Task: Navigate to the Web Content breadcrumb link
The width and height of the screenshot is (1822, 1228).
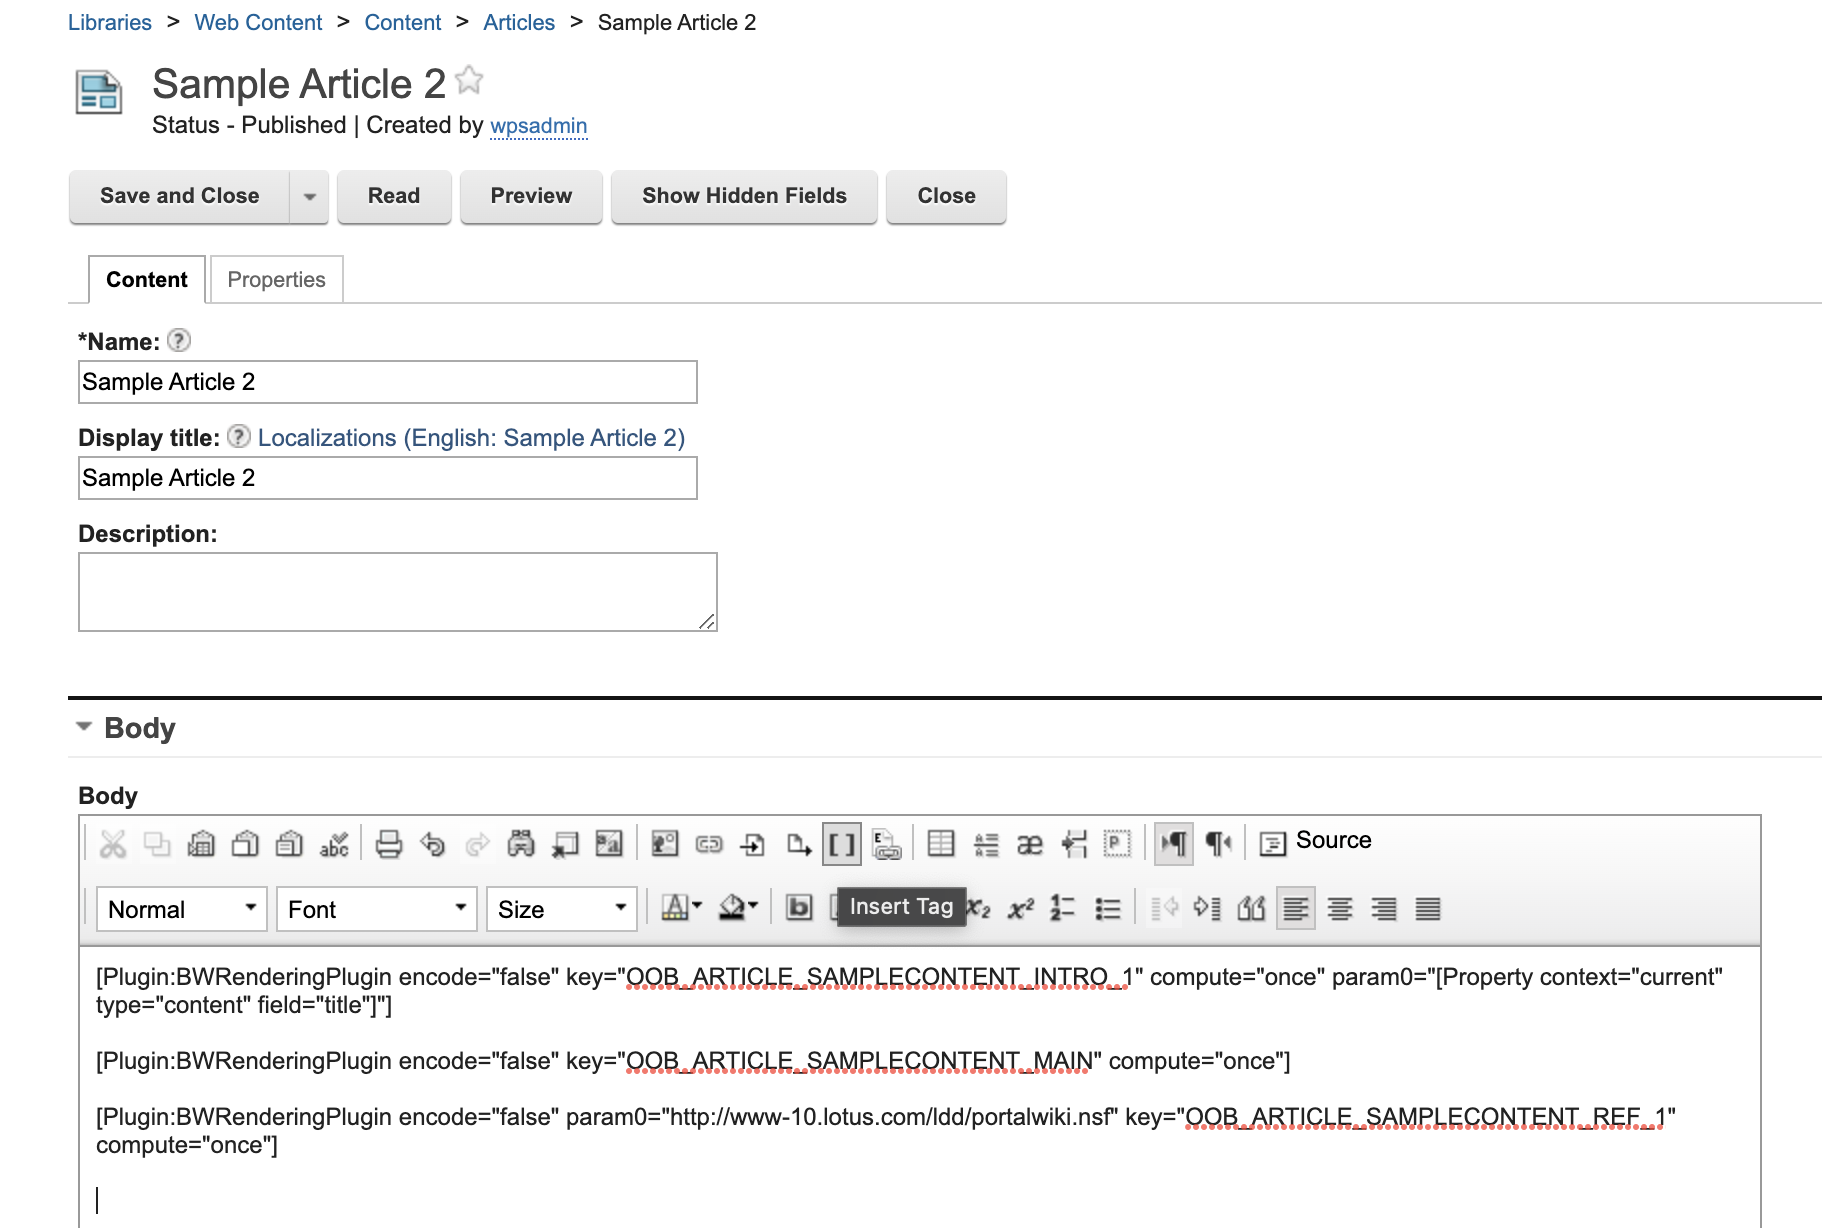Action: click(258, 22)
